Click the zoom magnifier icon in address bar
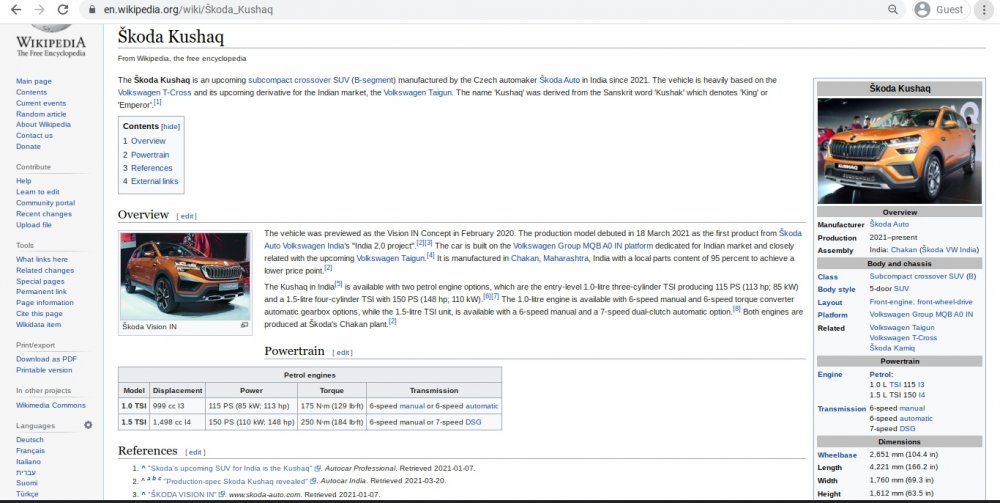This screenshot has width=1000, height=503. click(893, 10)
